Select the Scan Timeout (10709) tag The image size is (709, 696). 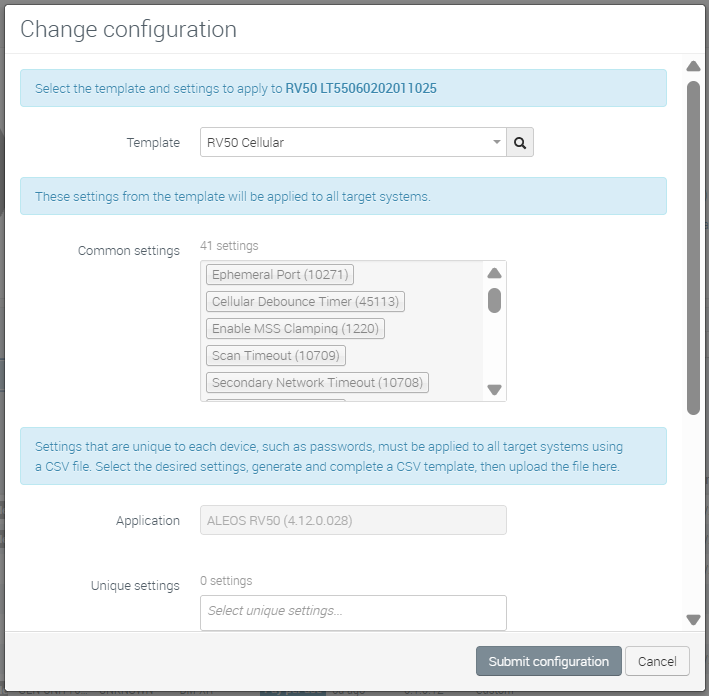coord(276,355)
